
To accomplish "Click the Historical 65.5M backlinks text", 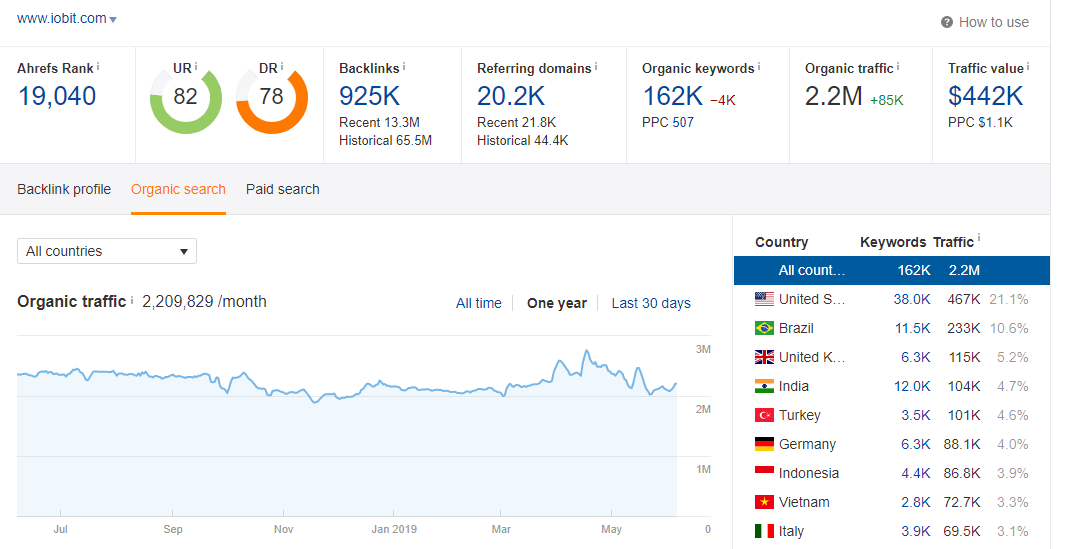I will click(x=386, y=140).
